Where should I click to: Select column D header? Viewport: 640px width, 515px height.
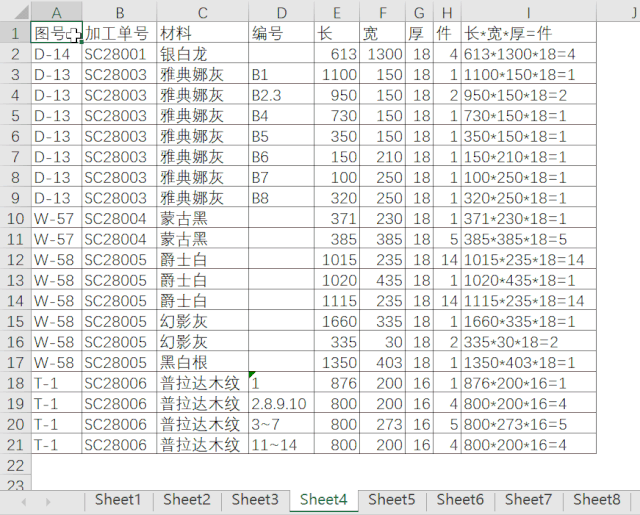click(281, 12)
